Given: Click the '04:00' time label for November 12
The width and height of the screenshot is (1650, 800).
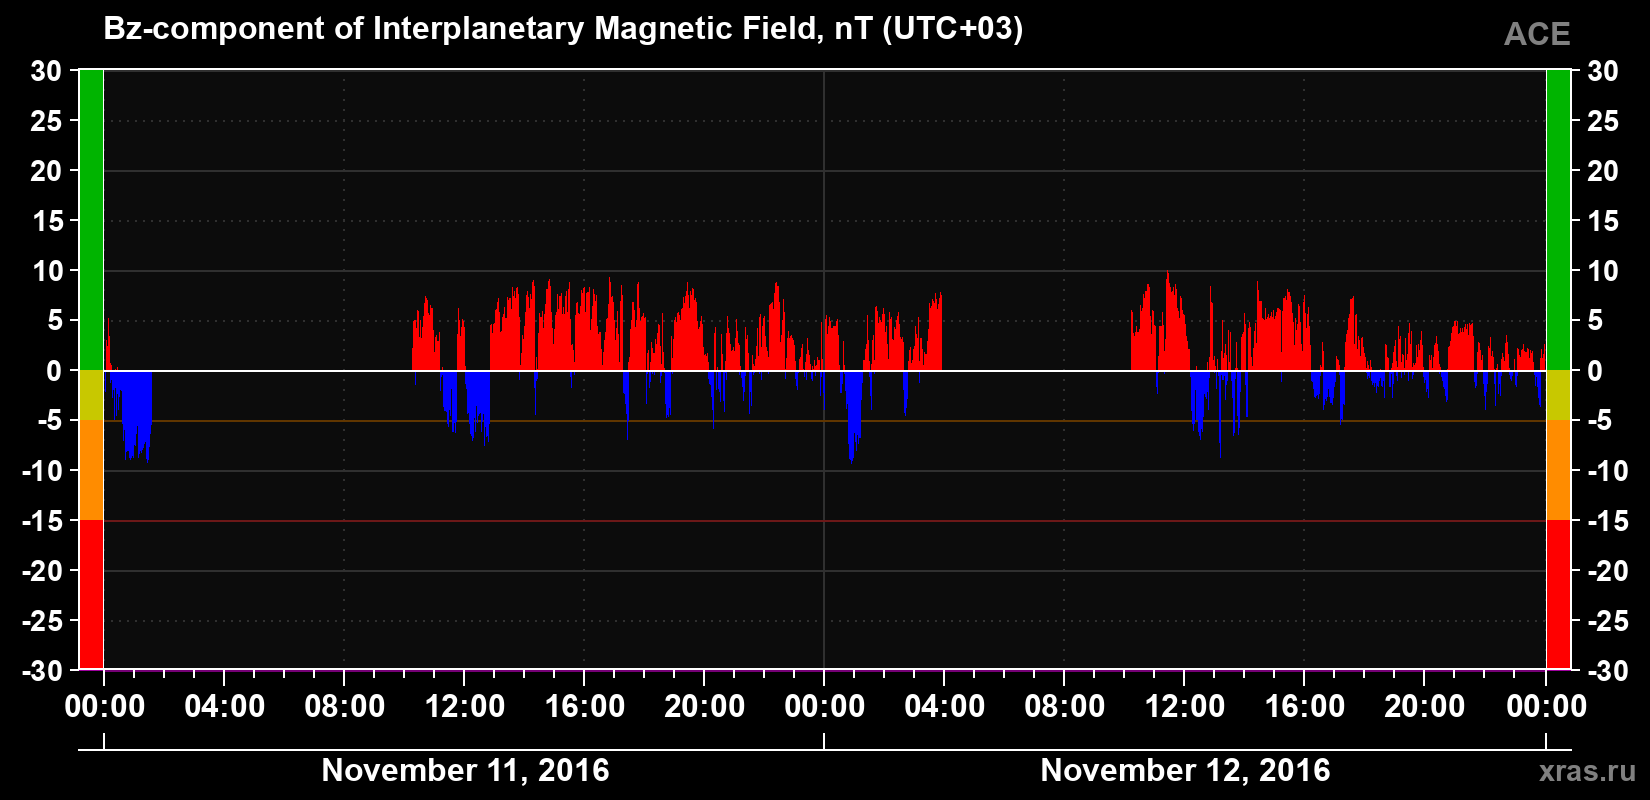Looking at the screenshot, I should [945, 707].
